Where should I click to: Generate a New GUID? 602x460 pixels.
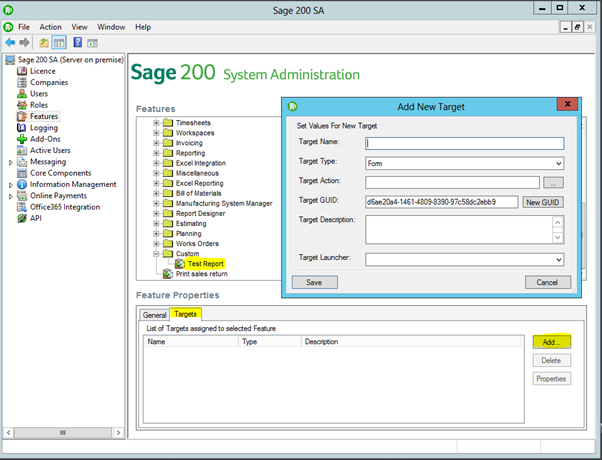click(x=542, y=202)
